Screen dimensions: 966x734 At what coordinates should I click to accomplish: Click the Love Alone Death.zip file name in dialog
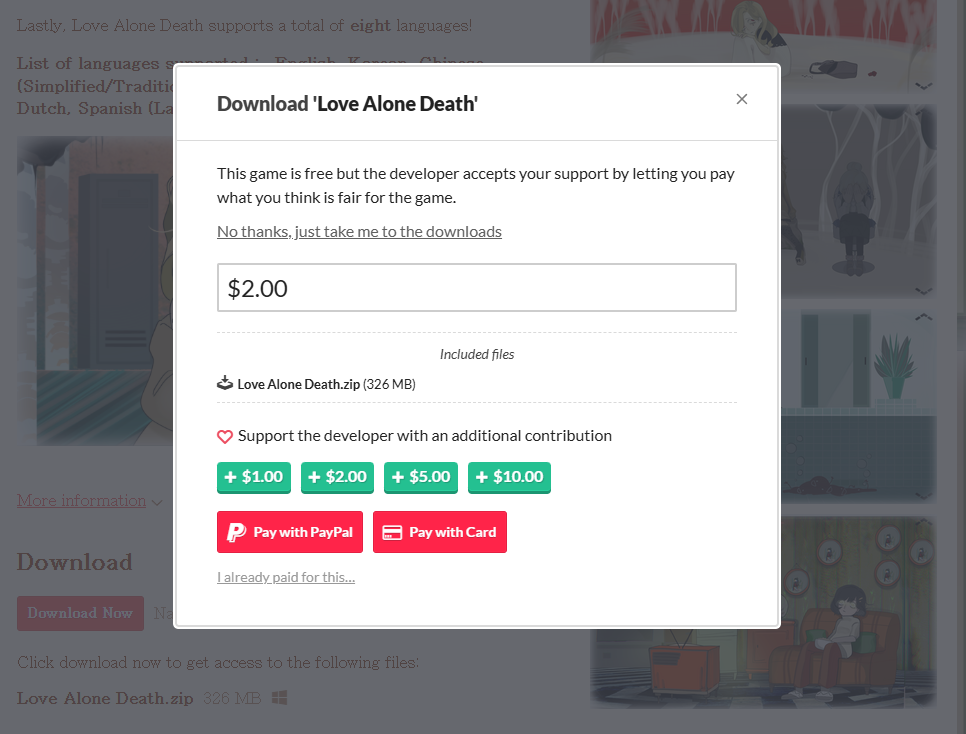299,385
